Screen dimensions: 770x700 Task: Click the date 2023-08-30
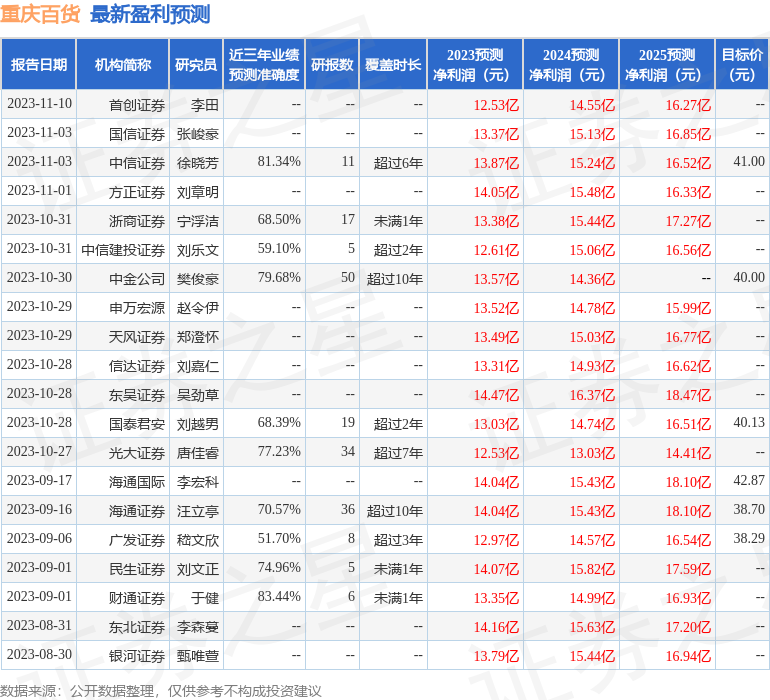click(x=39, y=654)
